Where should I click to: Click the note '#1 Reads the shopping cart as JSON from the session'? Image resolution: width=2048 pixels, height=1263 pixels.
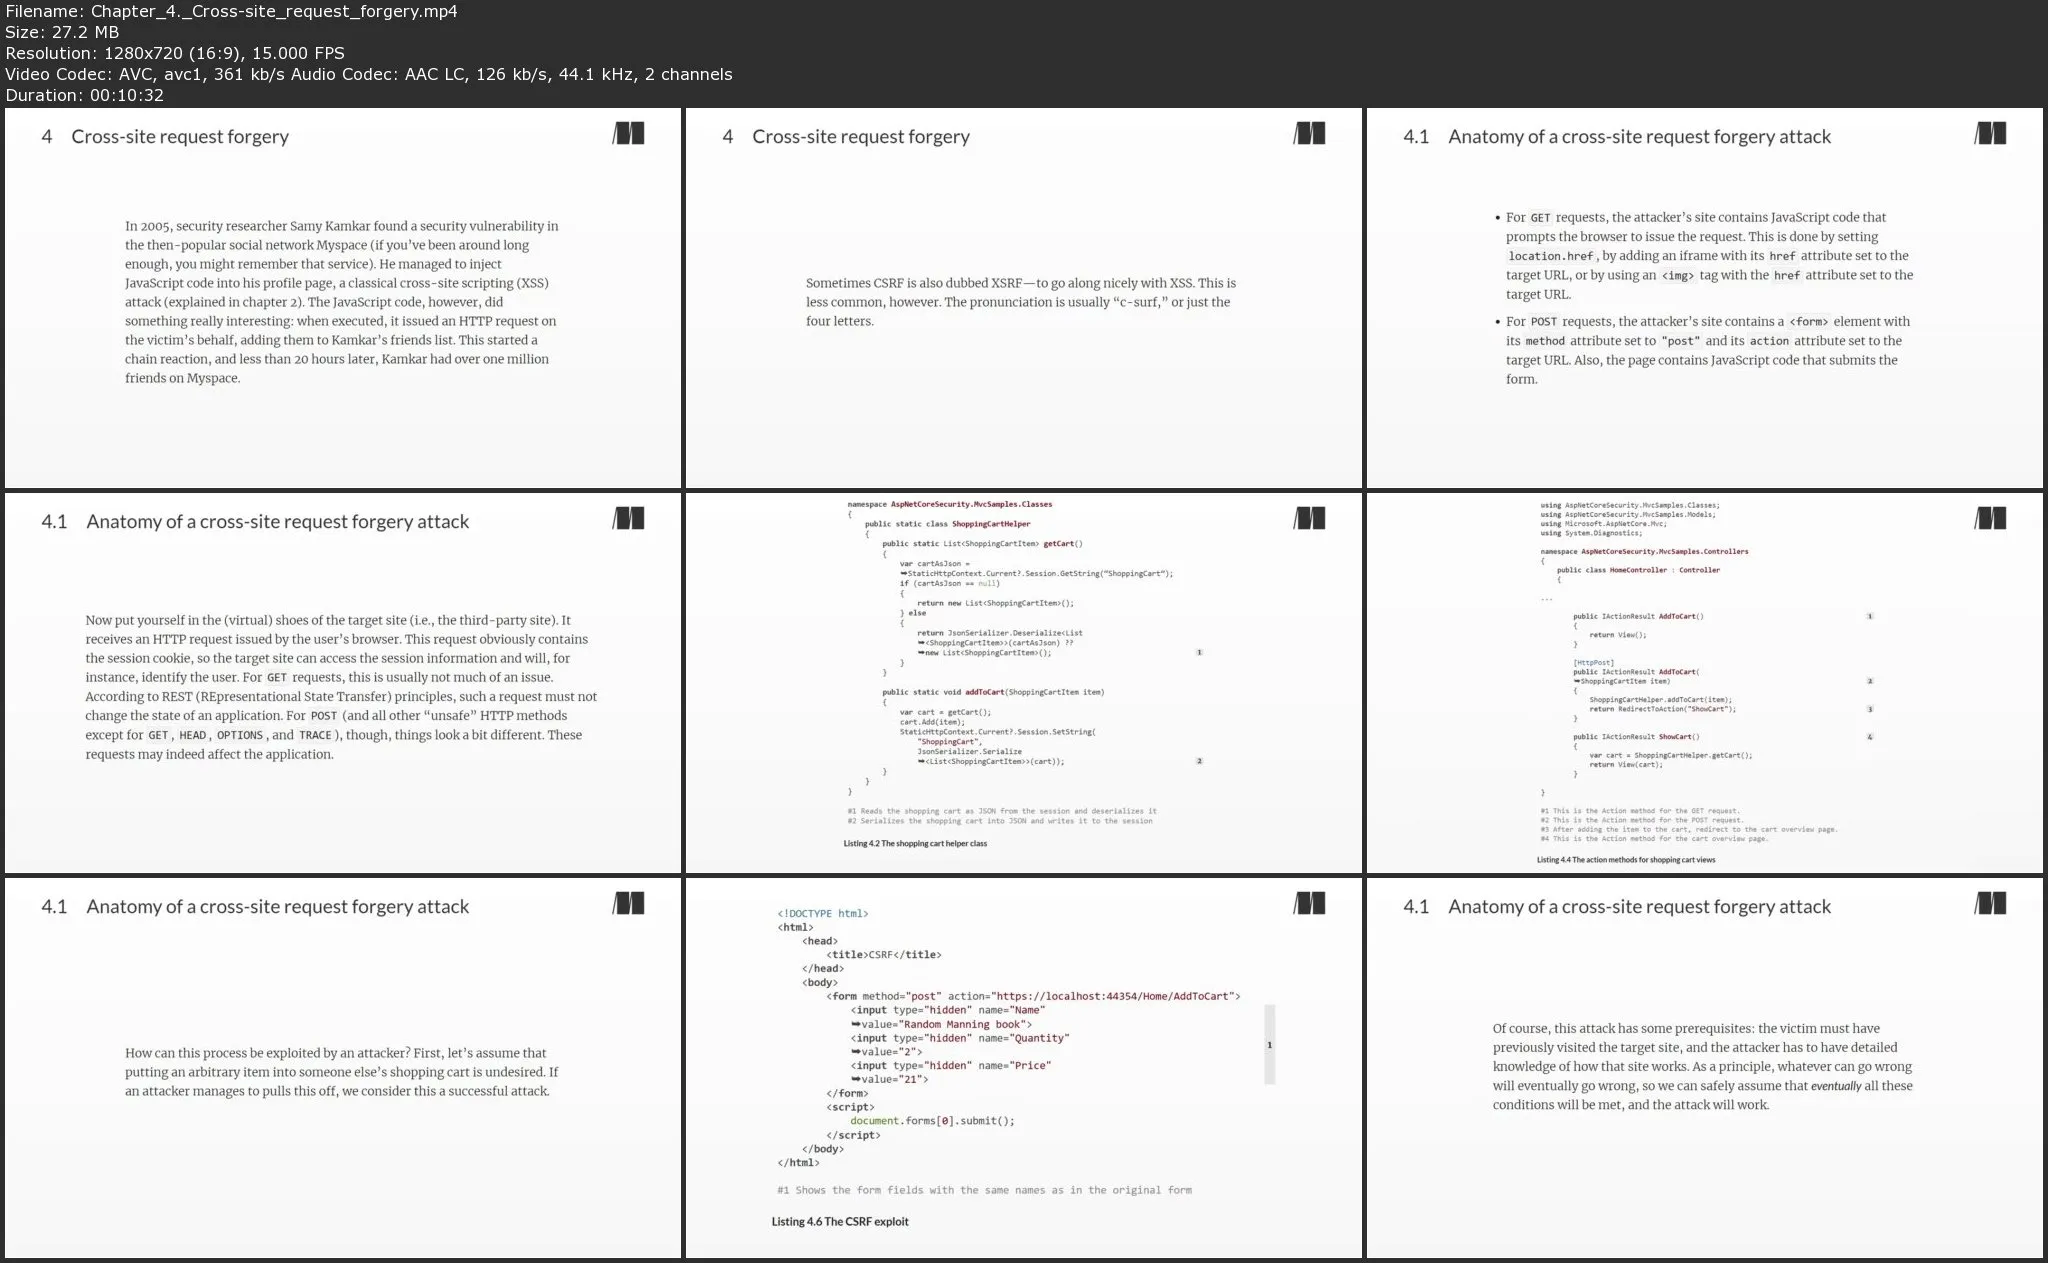point(1002,811)
